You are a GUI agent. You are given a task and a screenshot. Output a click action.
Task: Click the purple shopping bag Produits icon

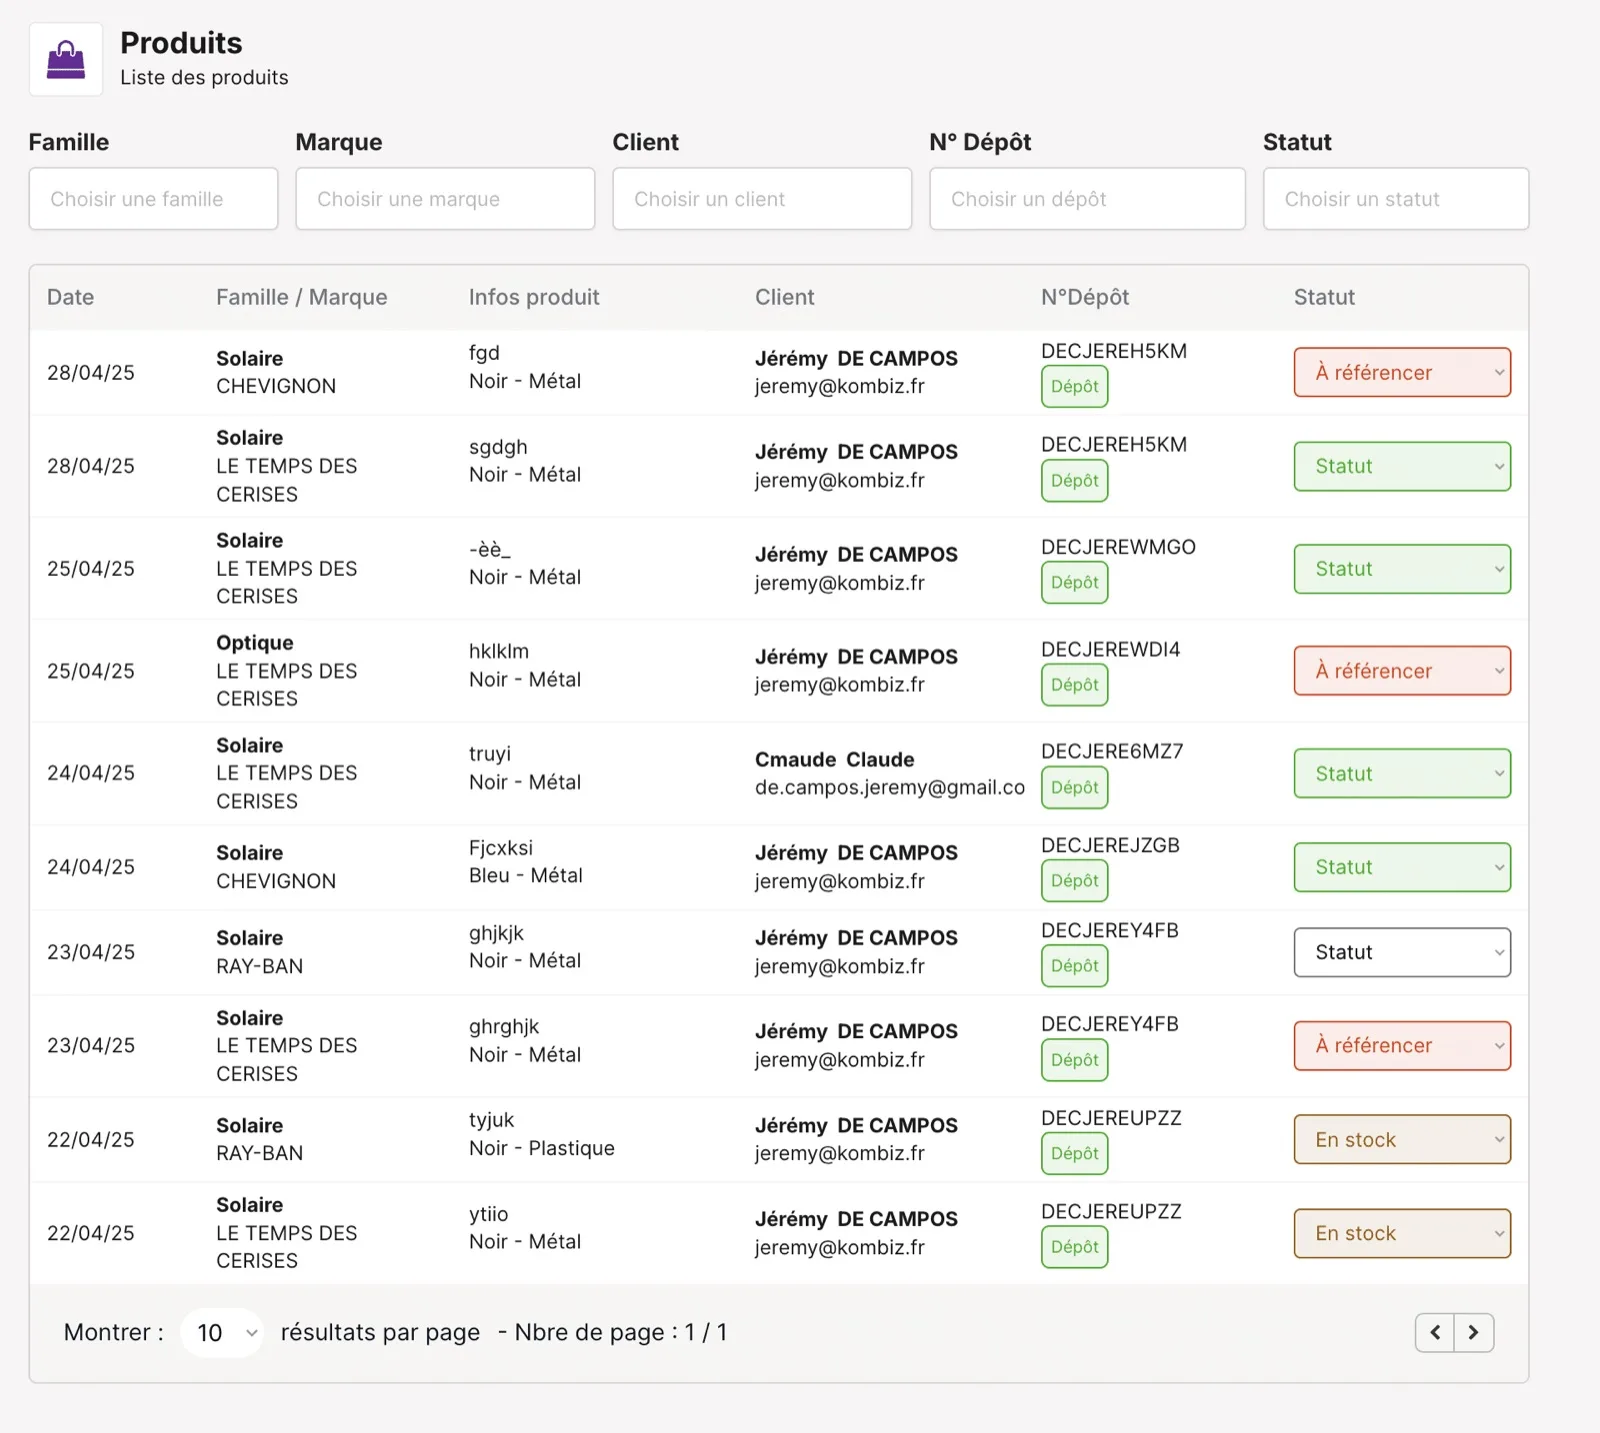click(66, 60)
